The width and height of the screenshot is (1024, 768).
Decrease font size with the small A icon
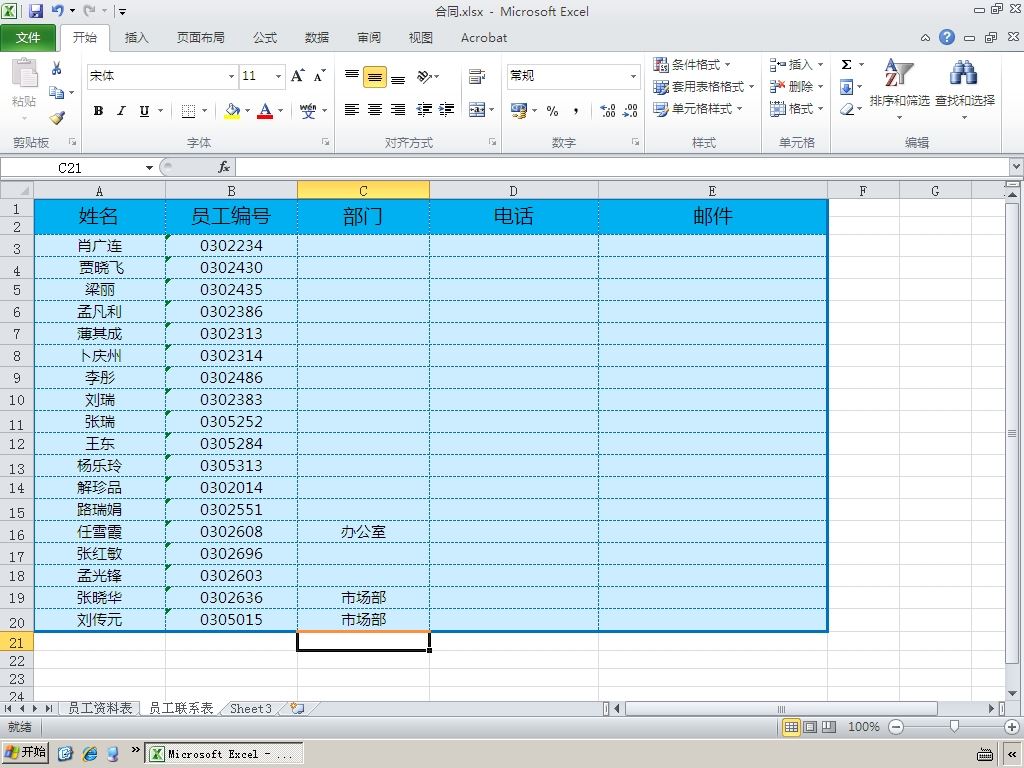click(319, 76)
